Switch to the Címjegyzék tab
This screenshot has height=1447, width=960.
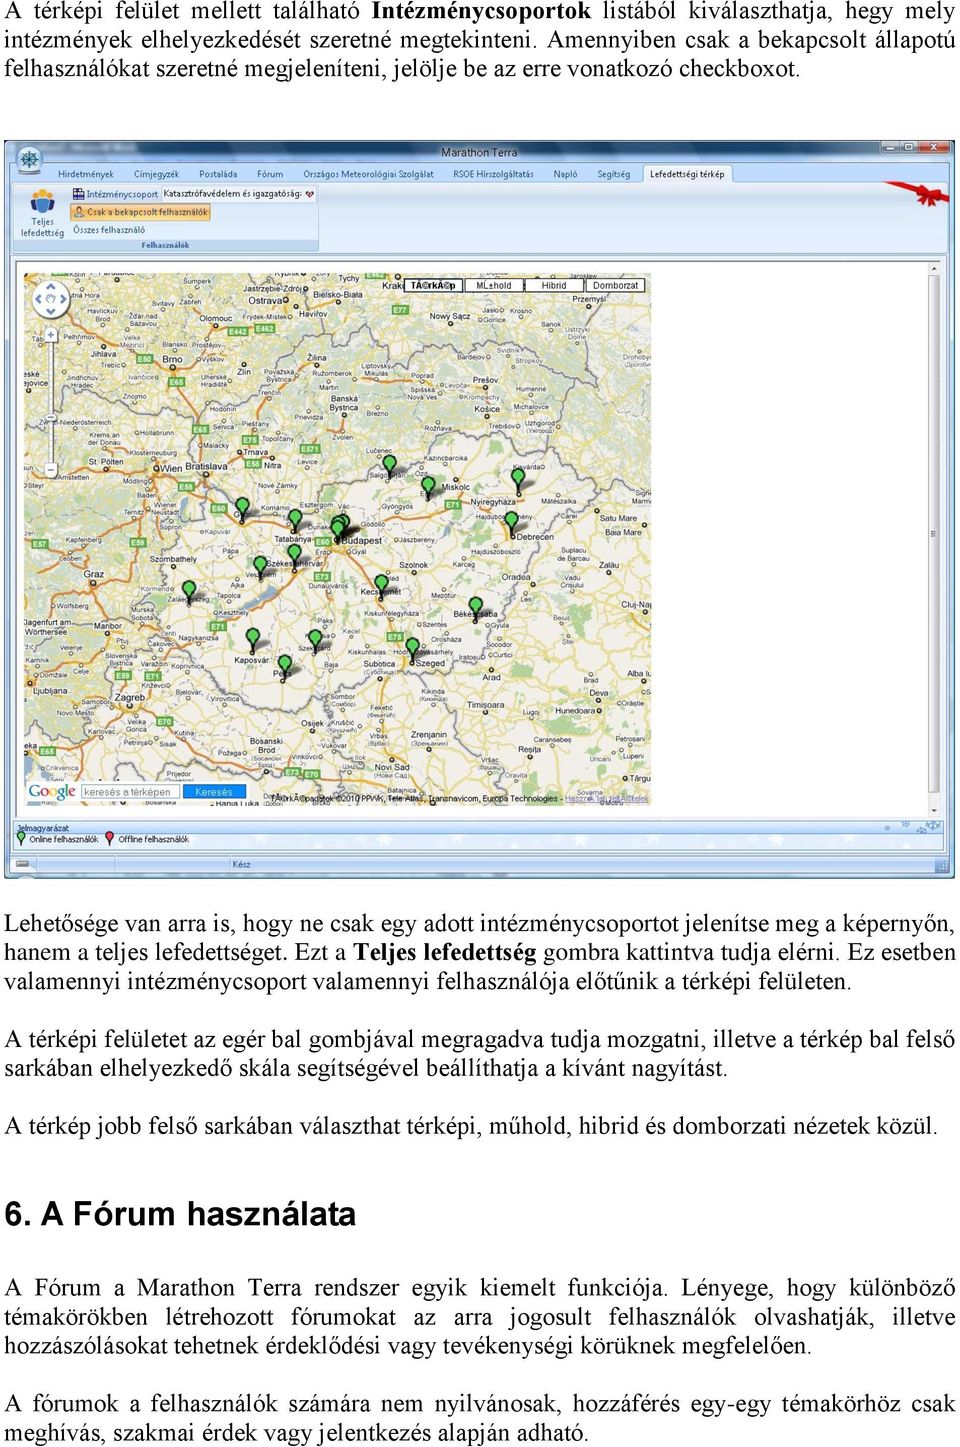click(156, 174)
